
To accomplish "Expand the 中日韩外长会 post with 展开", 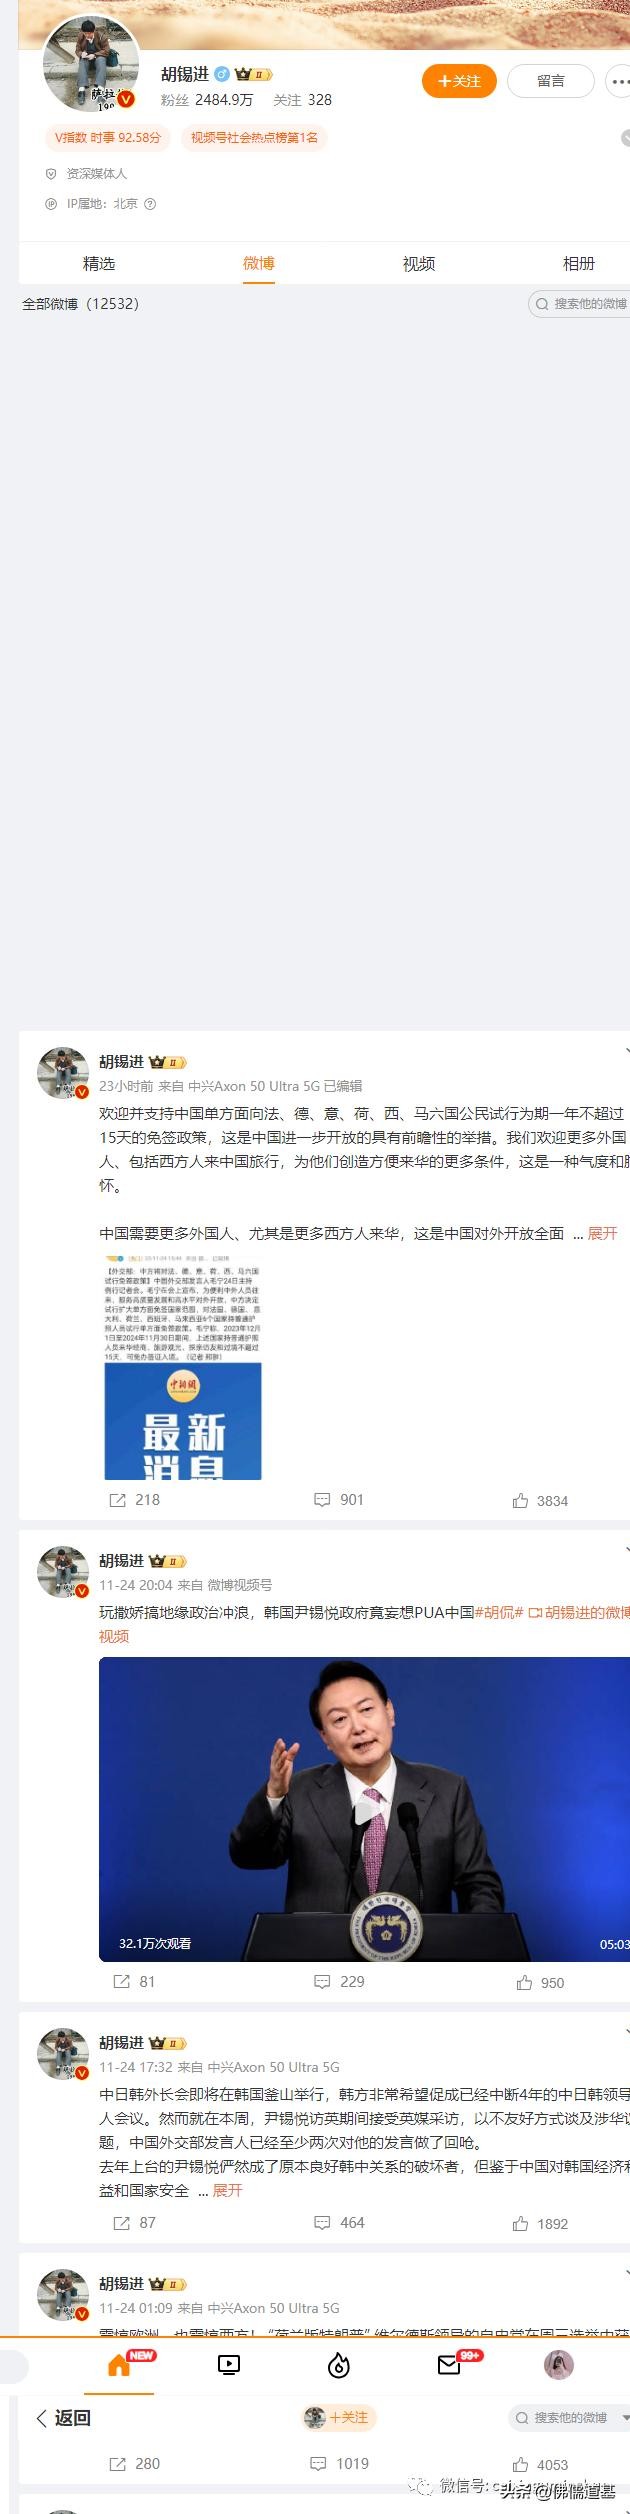I will click(227, 2190).
